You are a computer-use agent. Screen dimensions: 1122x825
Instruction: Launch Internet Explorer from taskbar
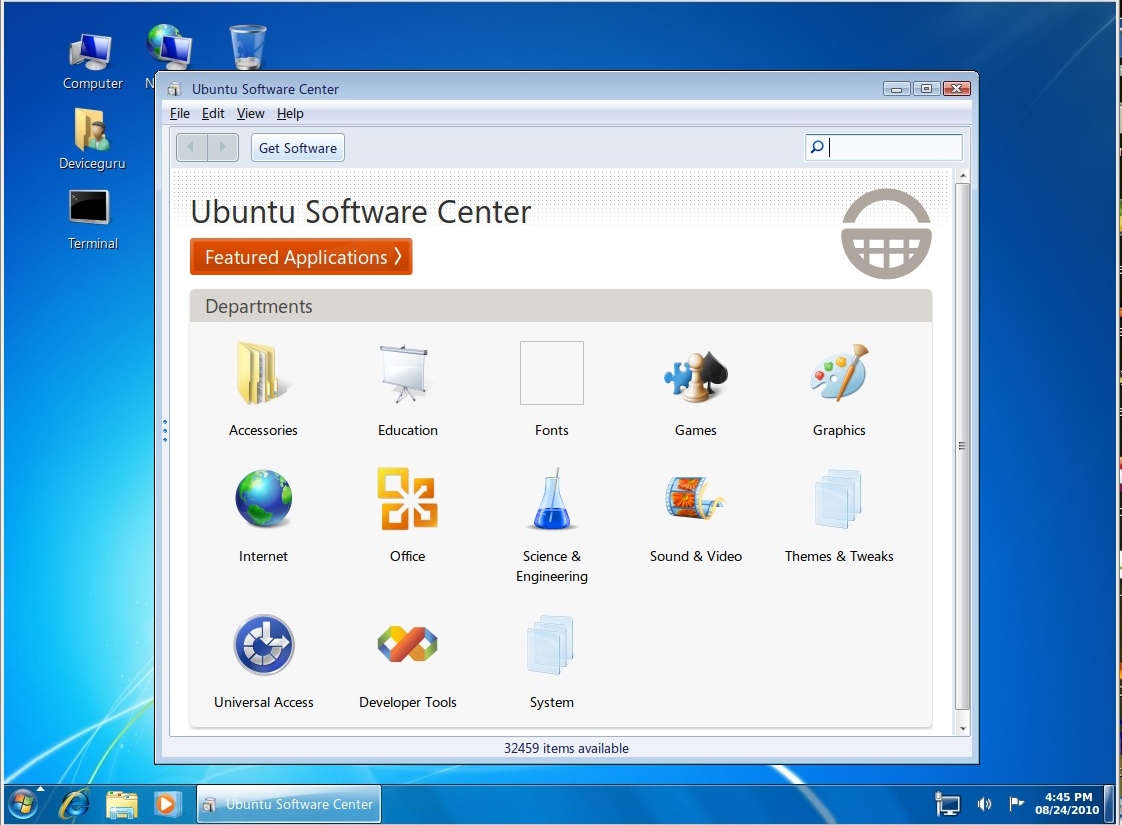[x=74, y=804]
